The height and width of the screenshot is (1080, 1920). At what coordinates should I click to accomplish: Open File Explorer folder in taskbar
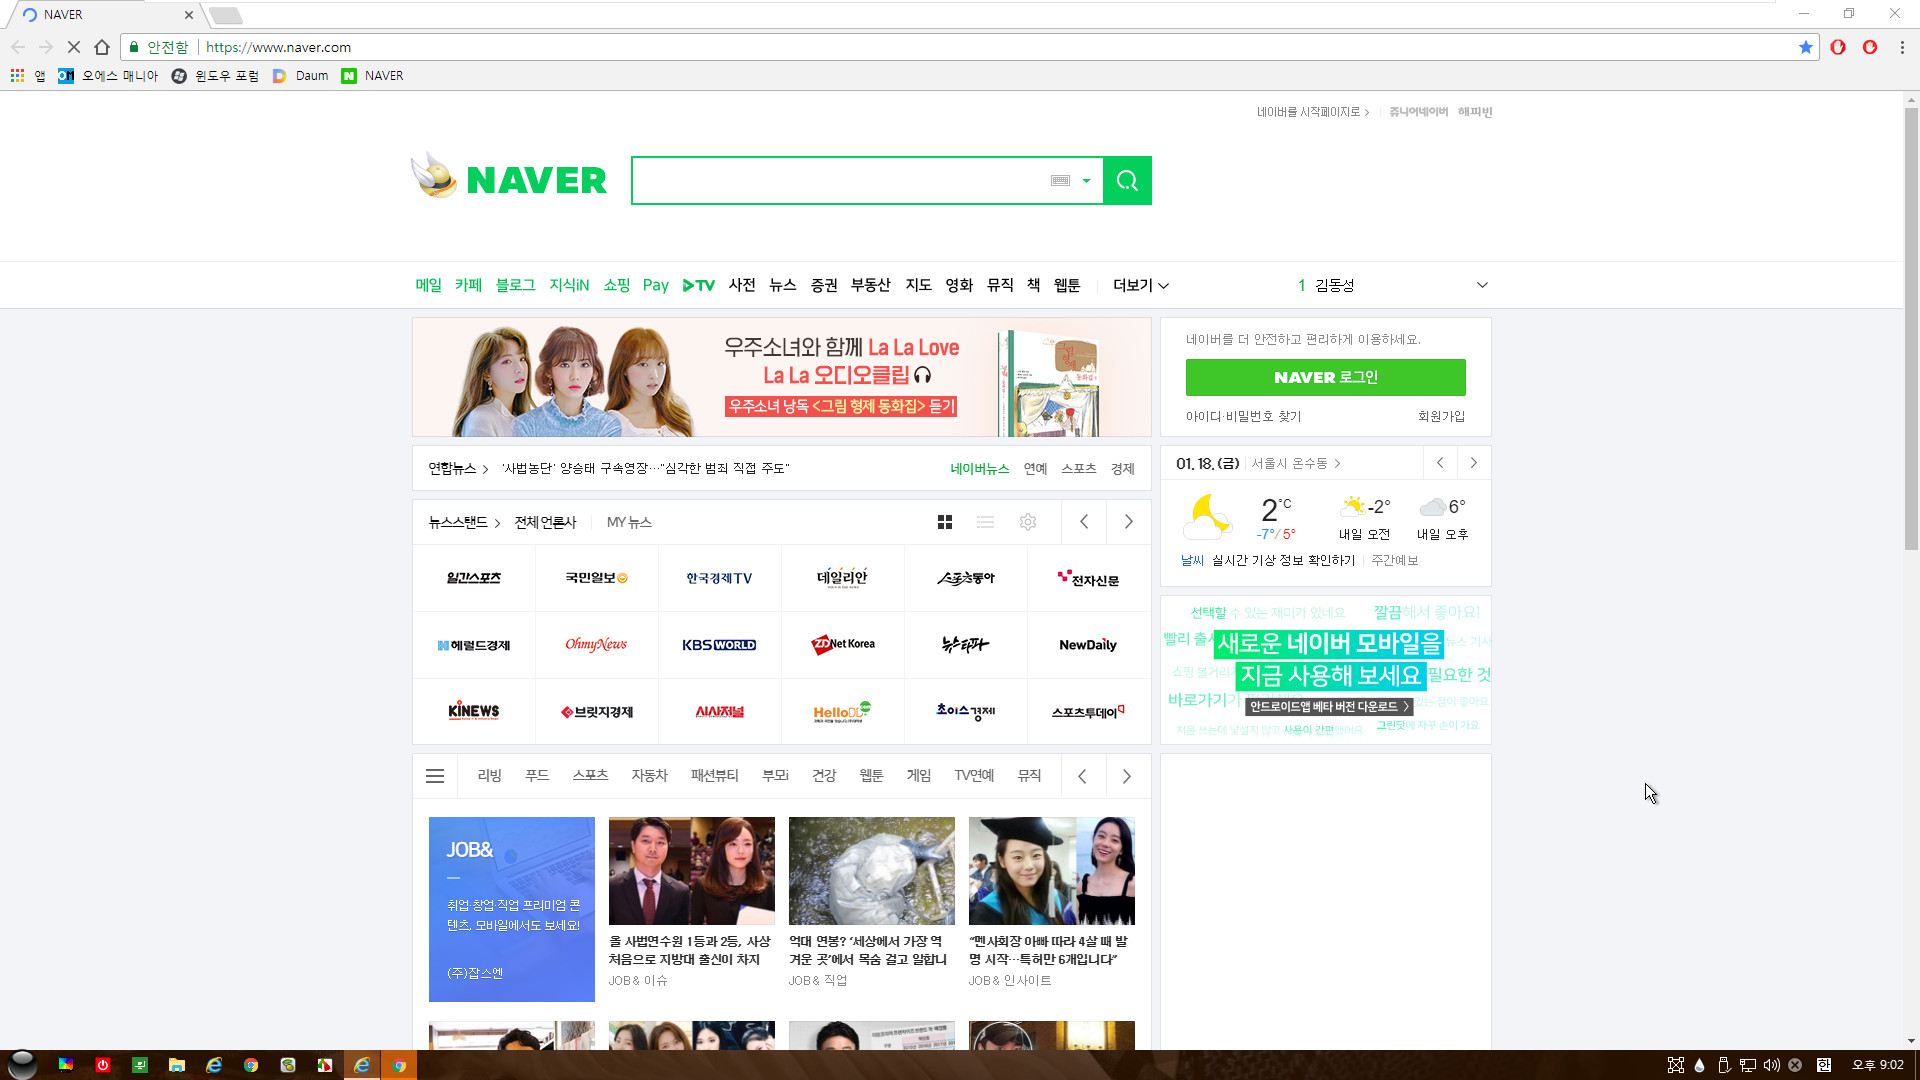click(x=177, y=1065)
